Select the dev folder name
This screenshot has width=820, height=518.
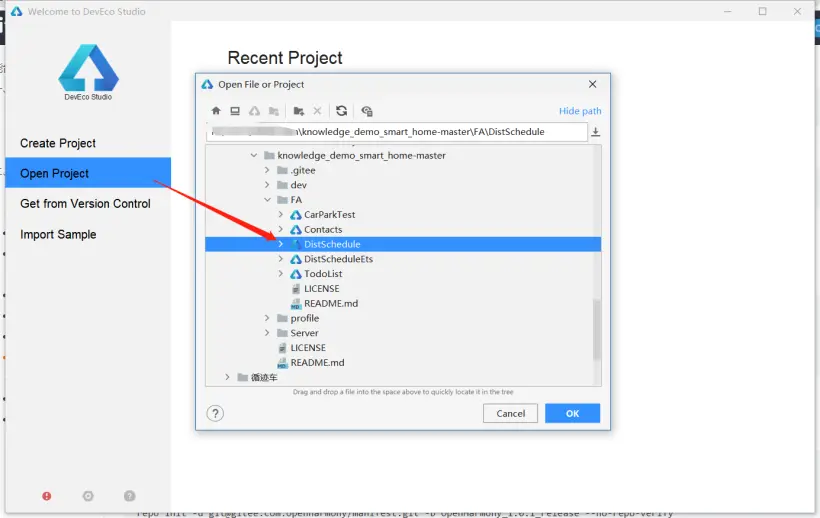[x=299, y=185]
